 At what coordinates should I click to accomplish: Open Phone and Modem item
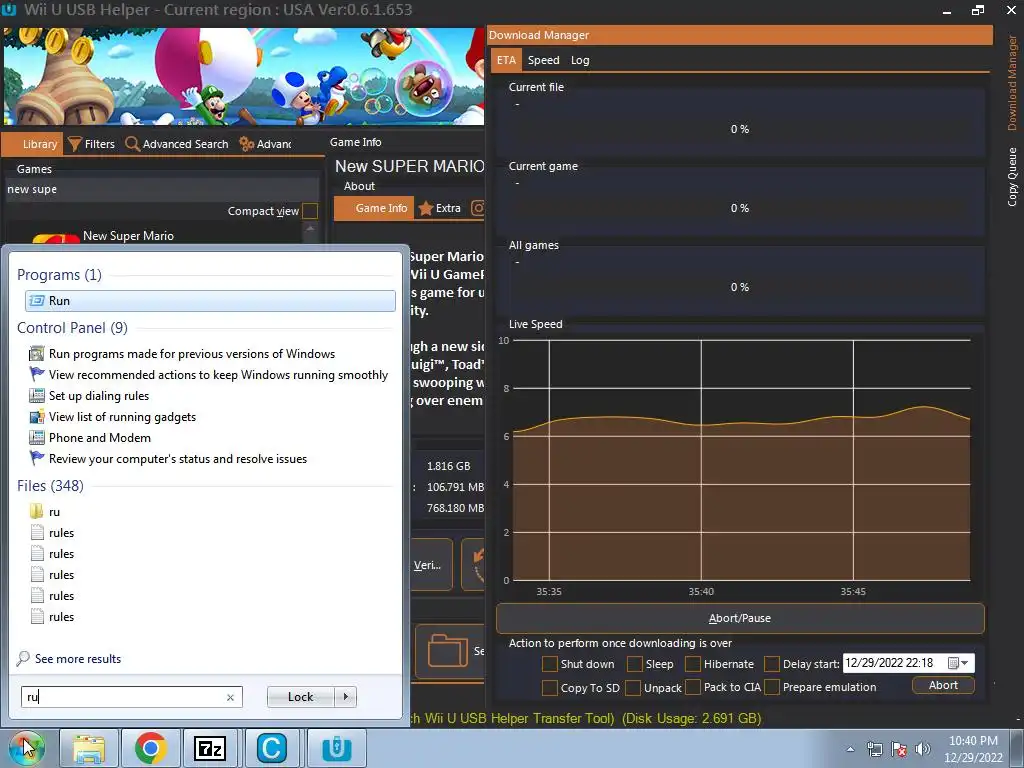tap(90, 438)
